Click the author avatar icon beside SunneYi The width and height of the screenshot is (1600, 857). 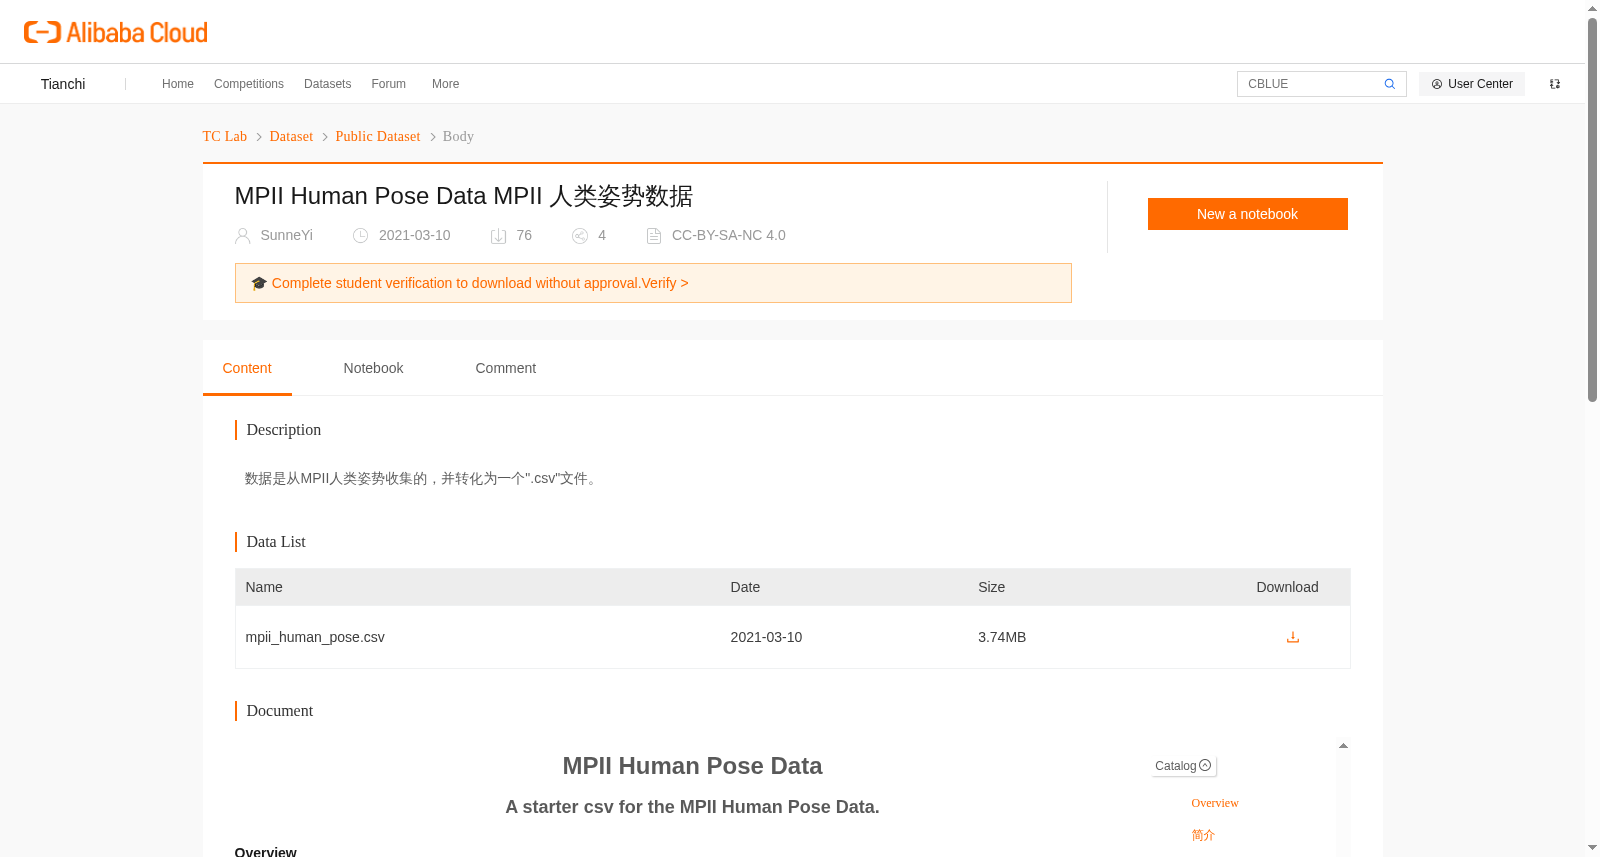pyautogui.click(x=243, y=236)
